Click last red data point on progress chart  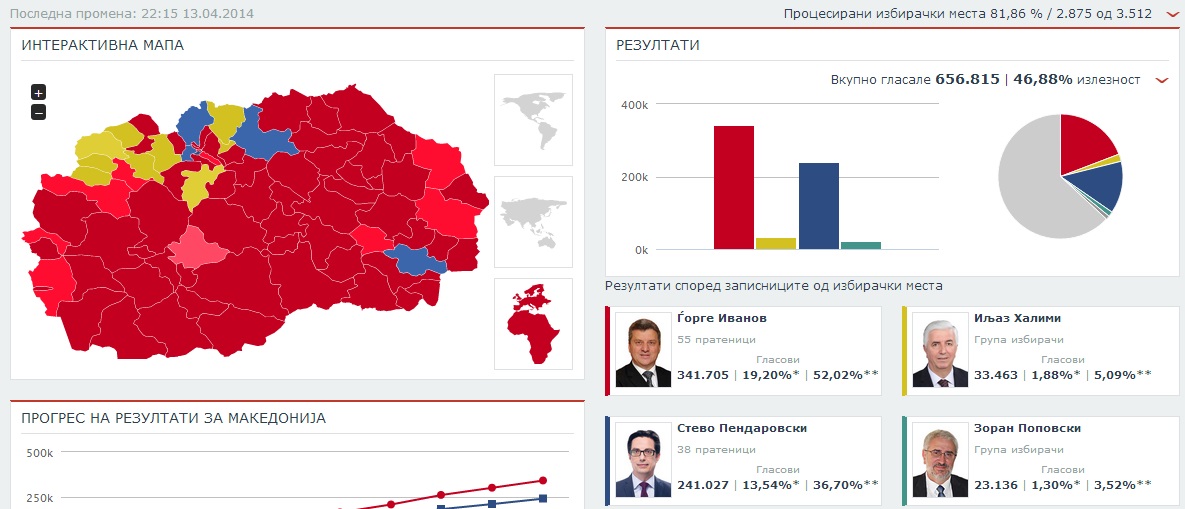pyautogui.click(x=543, y=481)
